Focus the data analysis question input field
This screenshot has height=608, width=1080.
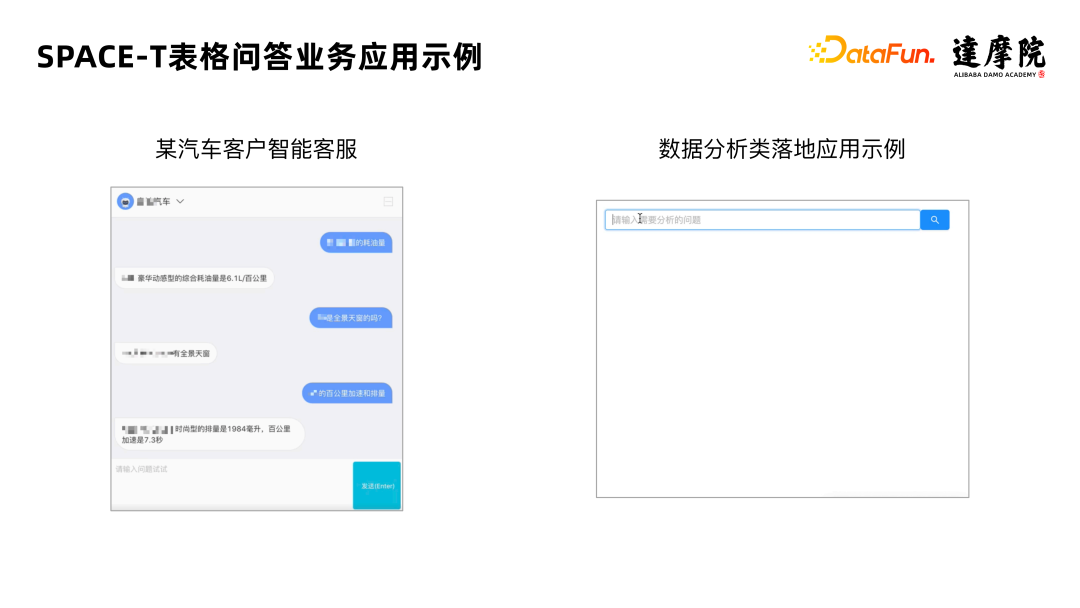pos(762,220)
